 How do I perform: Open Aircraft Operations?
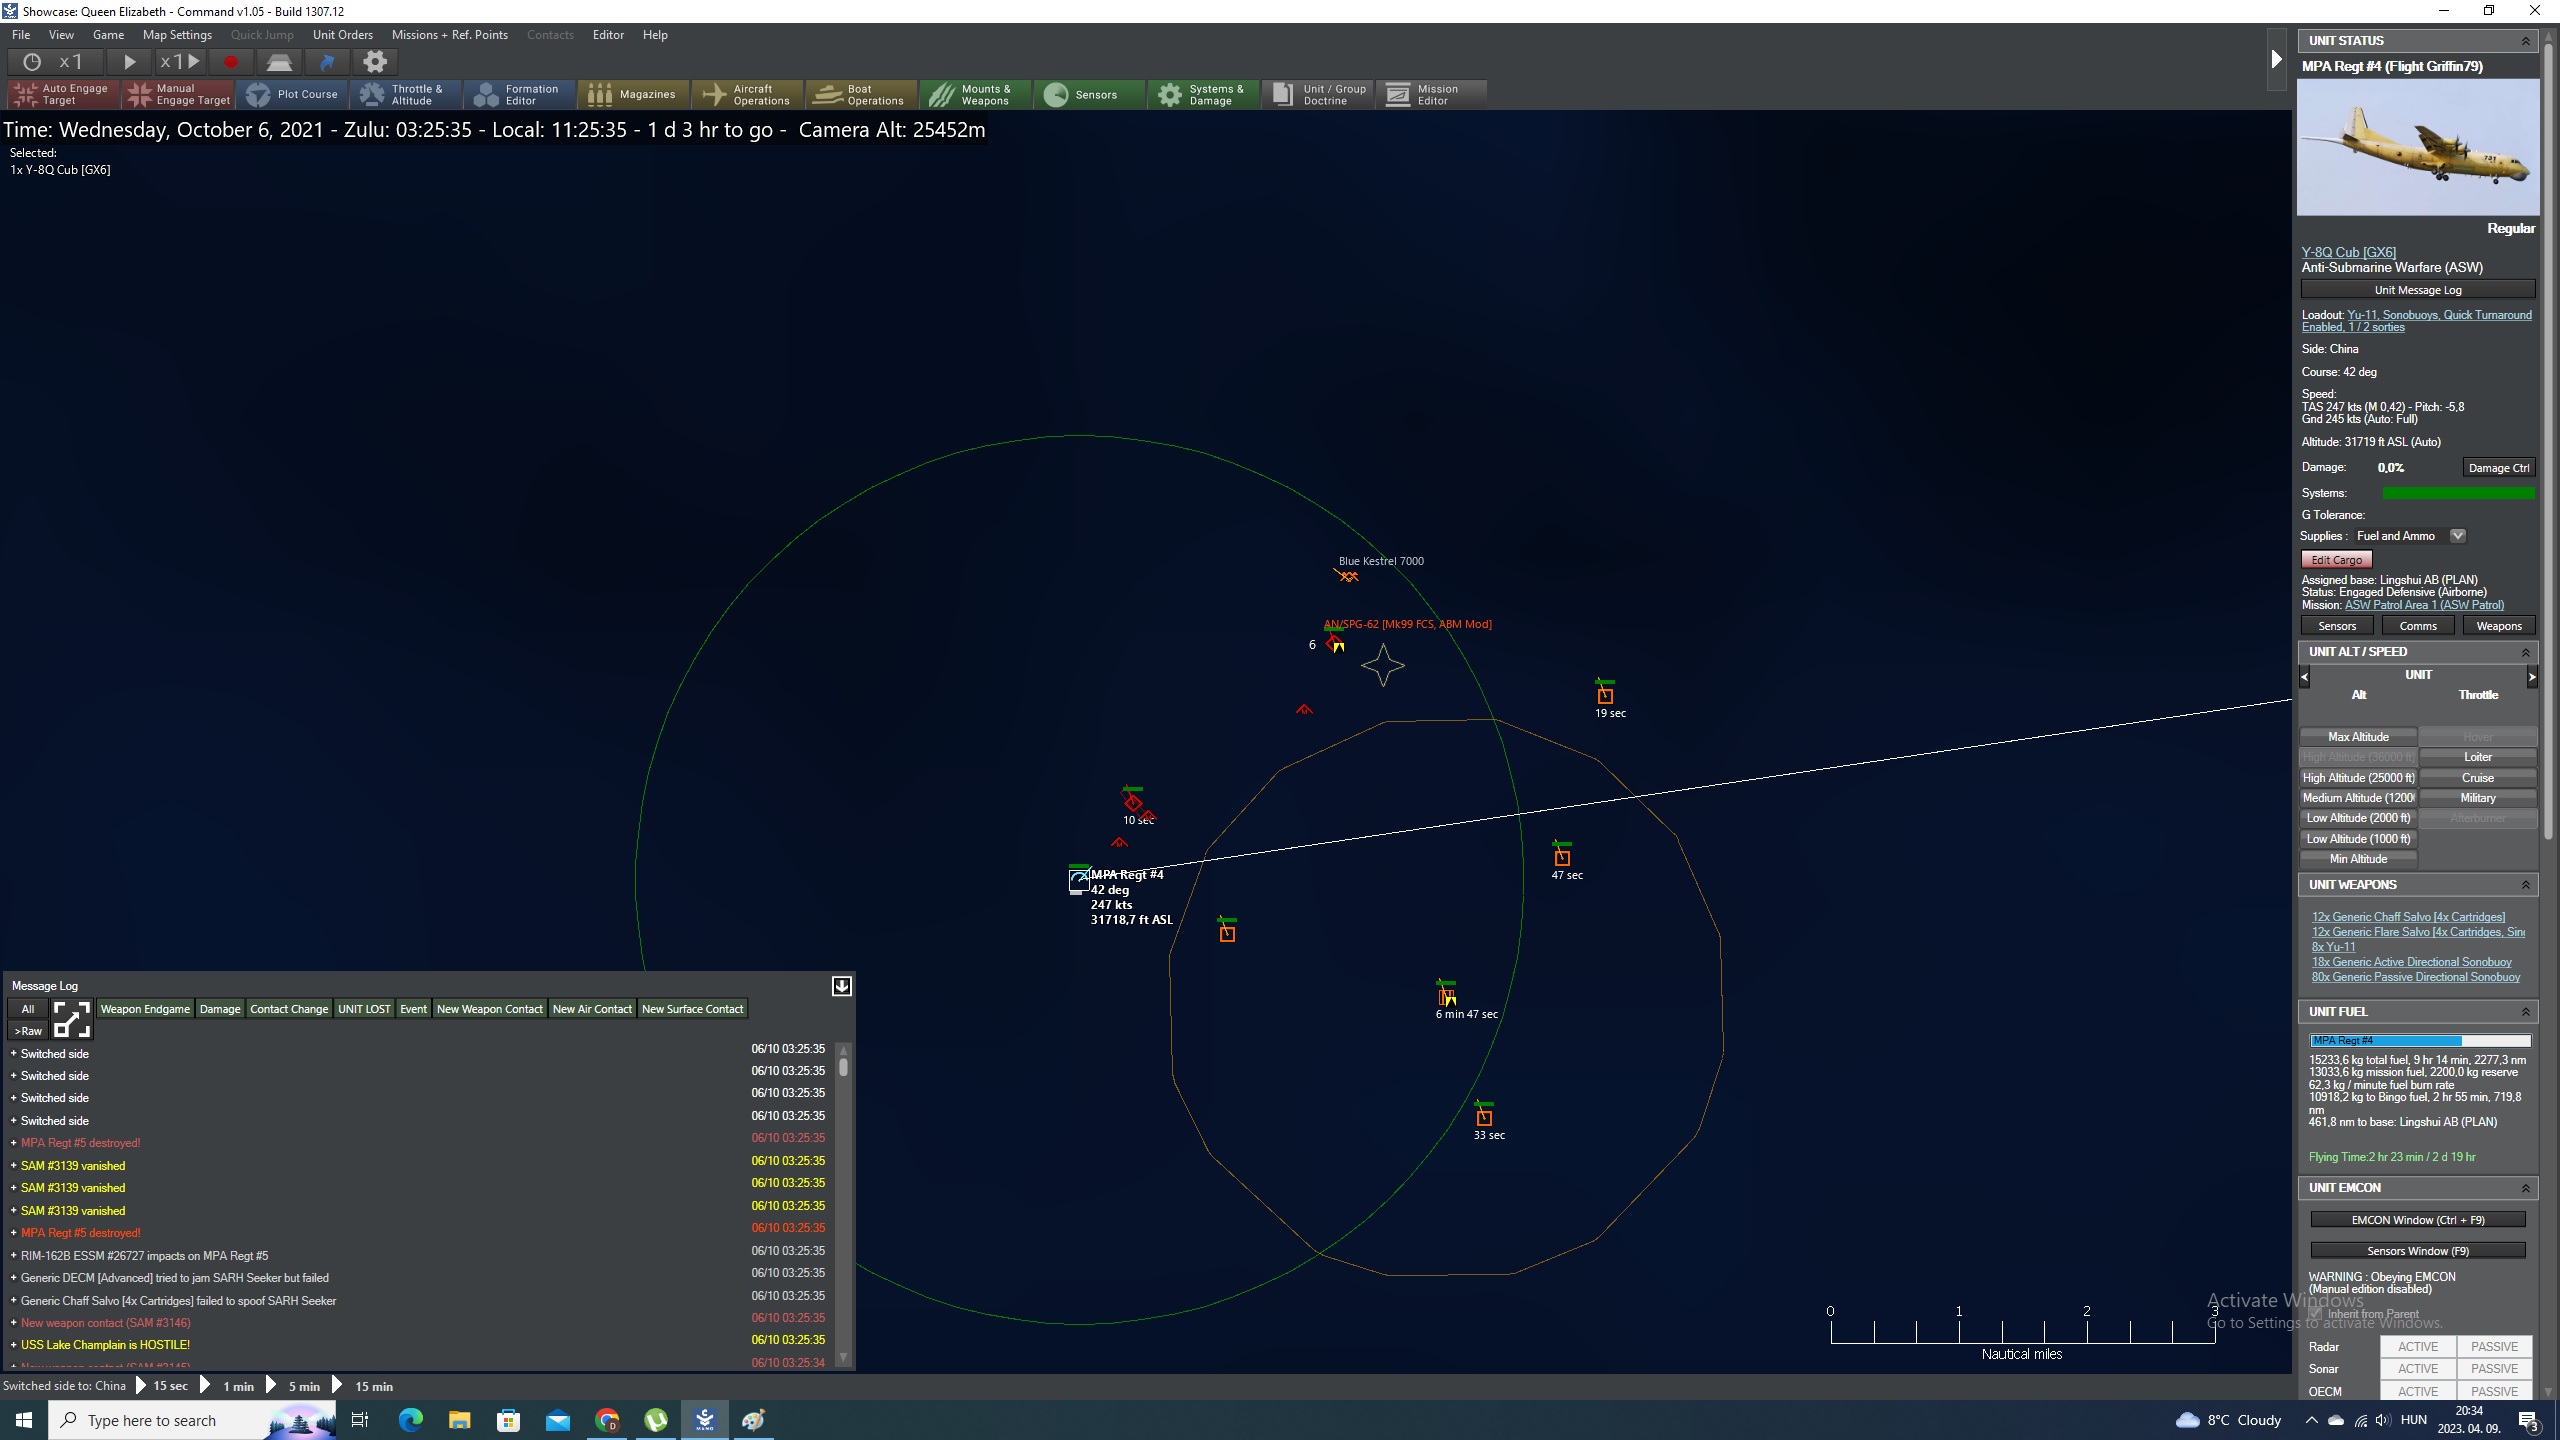[x=748, y=95]
